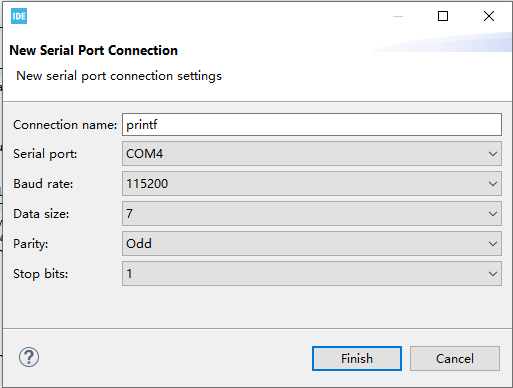Open the Baud rate dropdown showing 115200
Image resolution: width=513 pixels, height=388 pixels.
312,184
